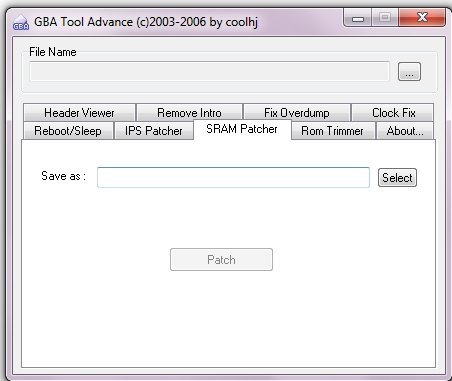Minimize the GBA Tool Advance window
This screenshot has height=381, width=452.
(357, 18)
